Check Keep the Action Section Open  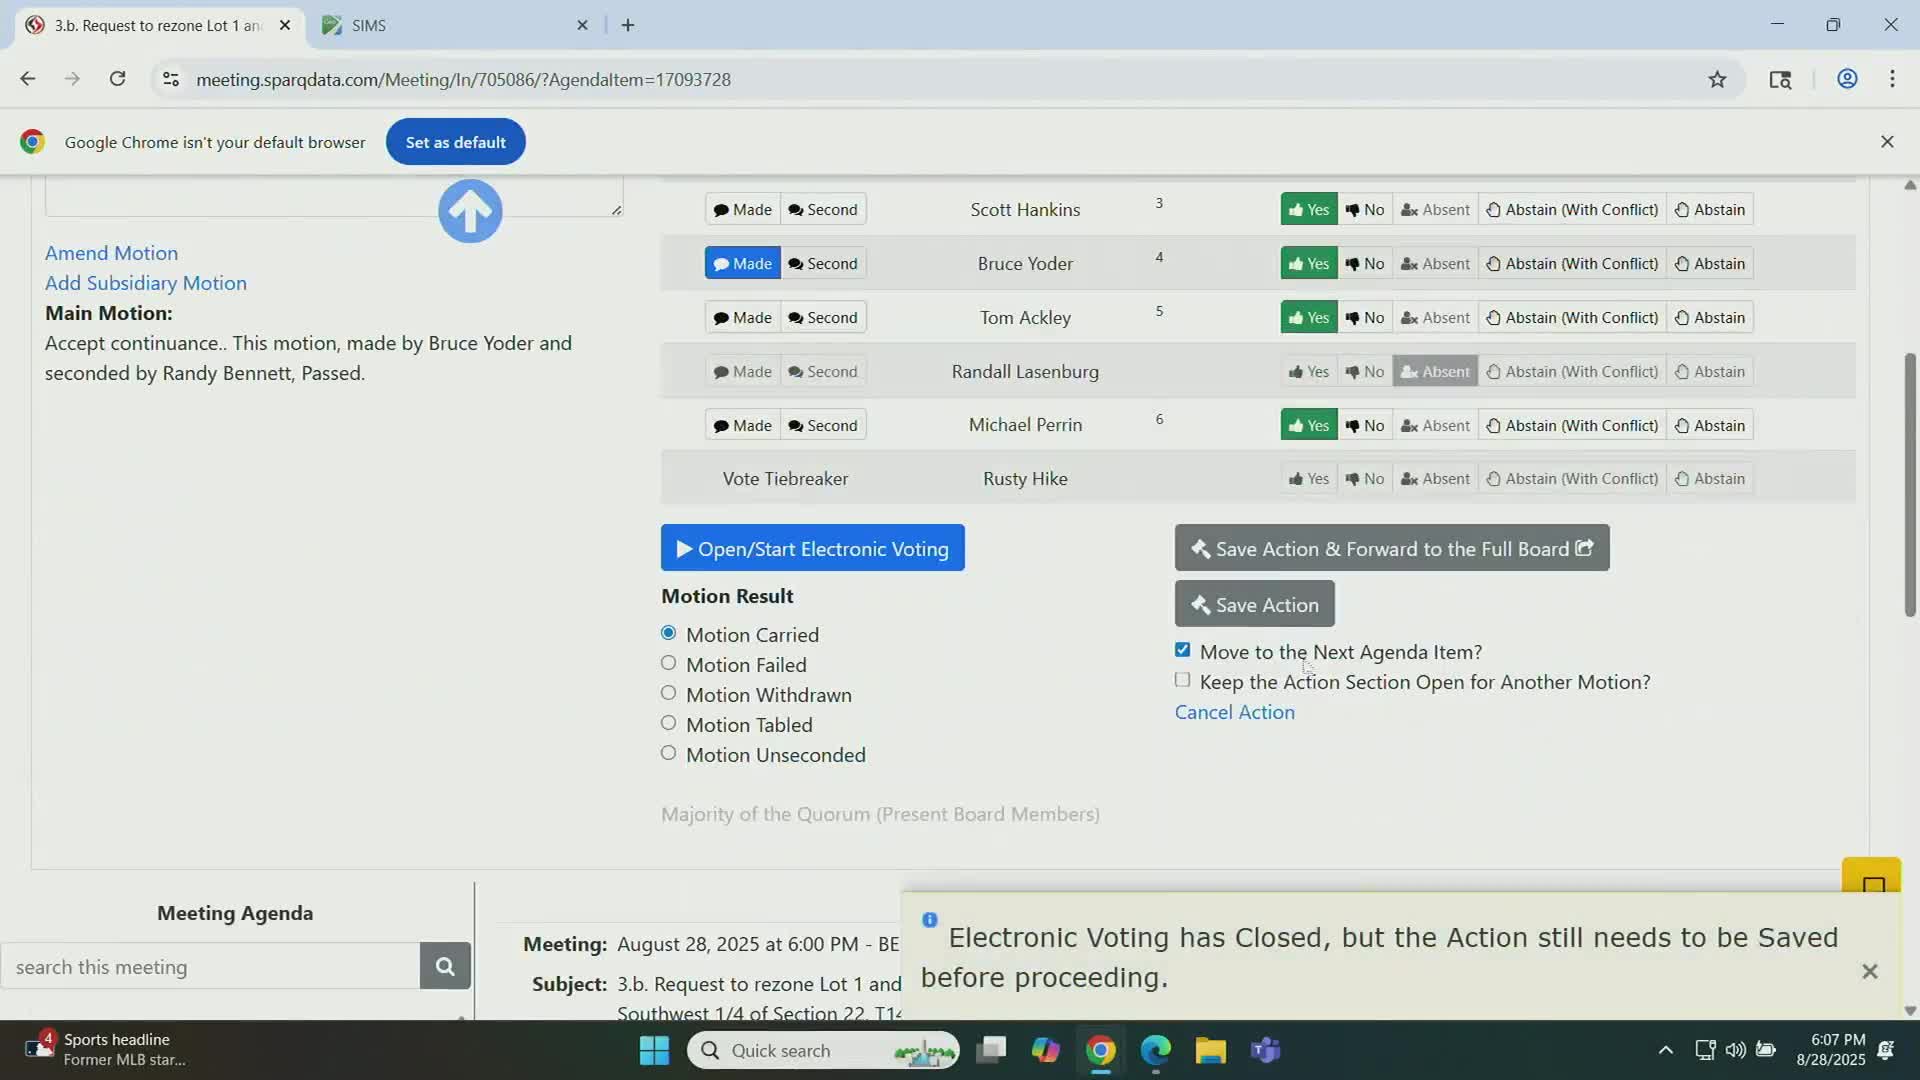coord(1182,680)
